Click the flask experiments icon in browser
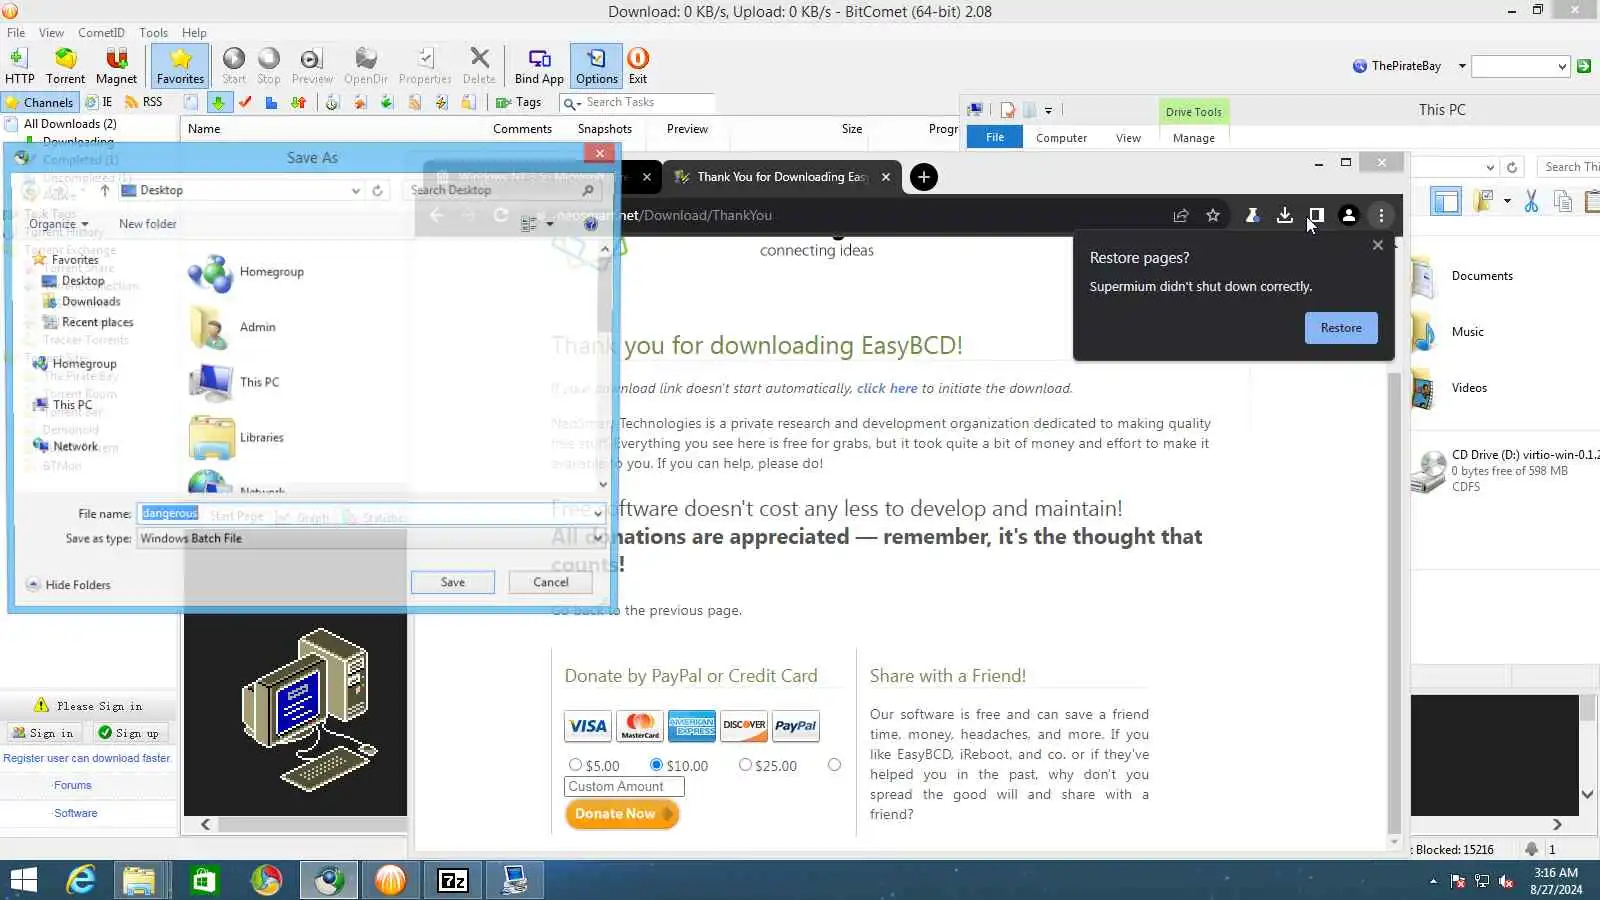The image size is (1600, 900). (1252, 215)
